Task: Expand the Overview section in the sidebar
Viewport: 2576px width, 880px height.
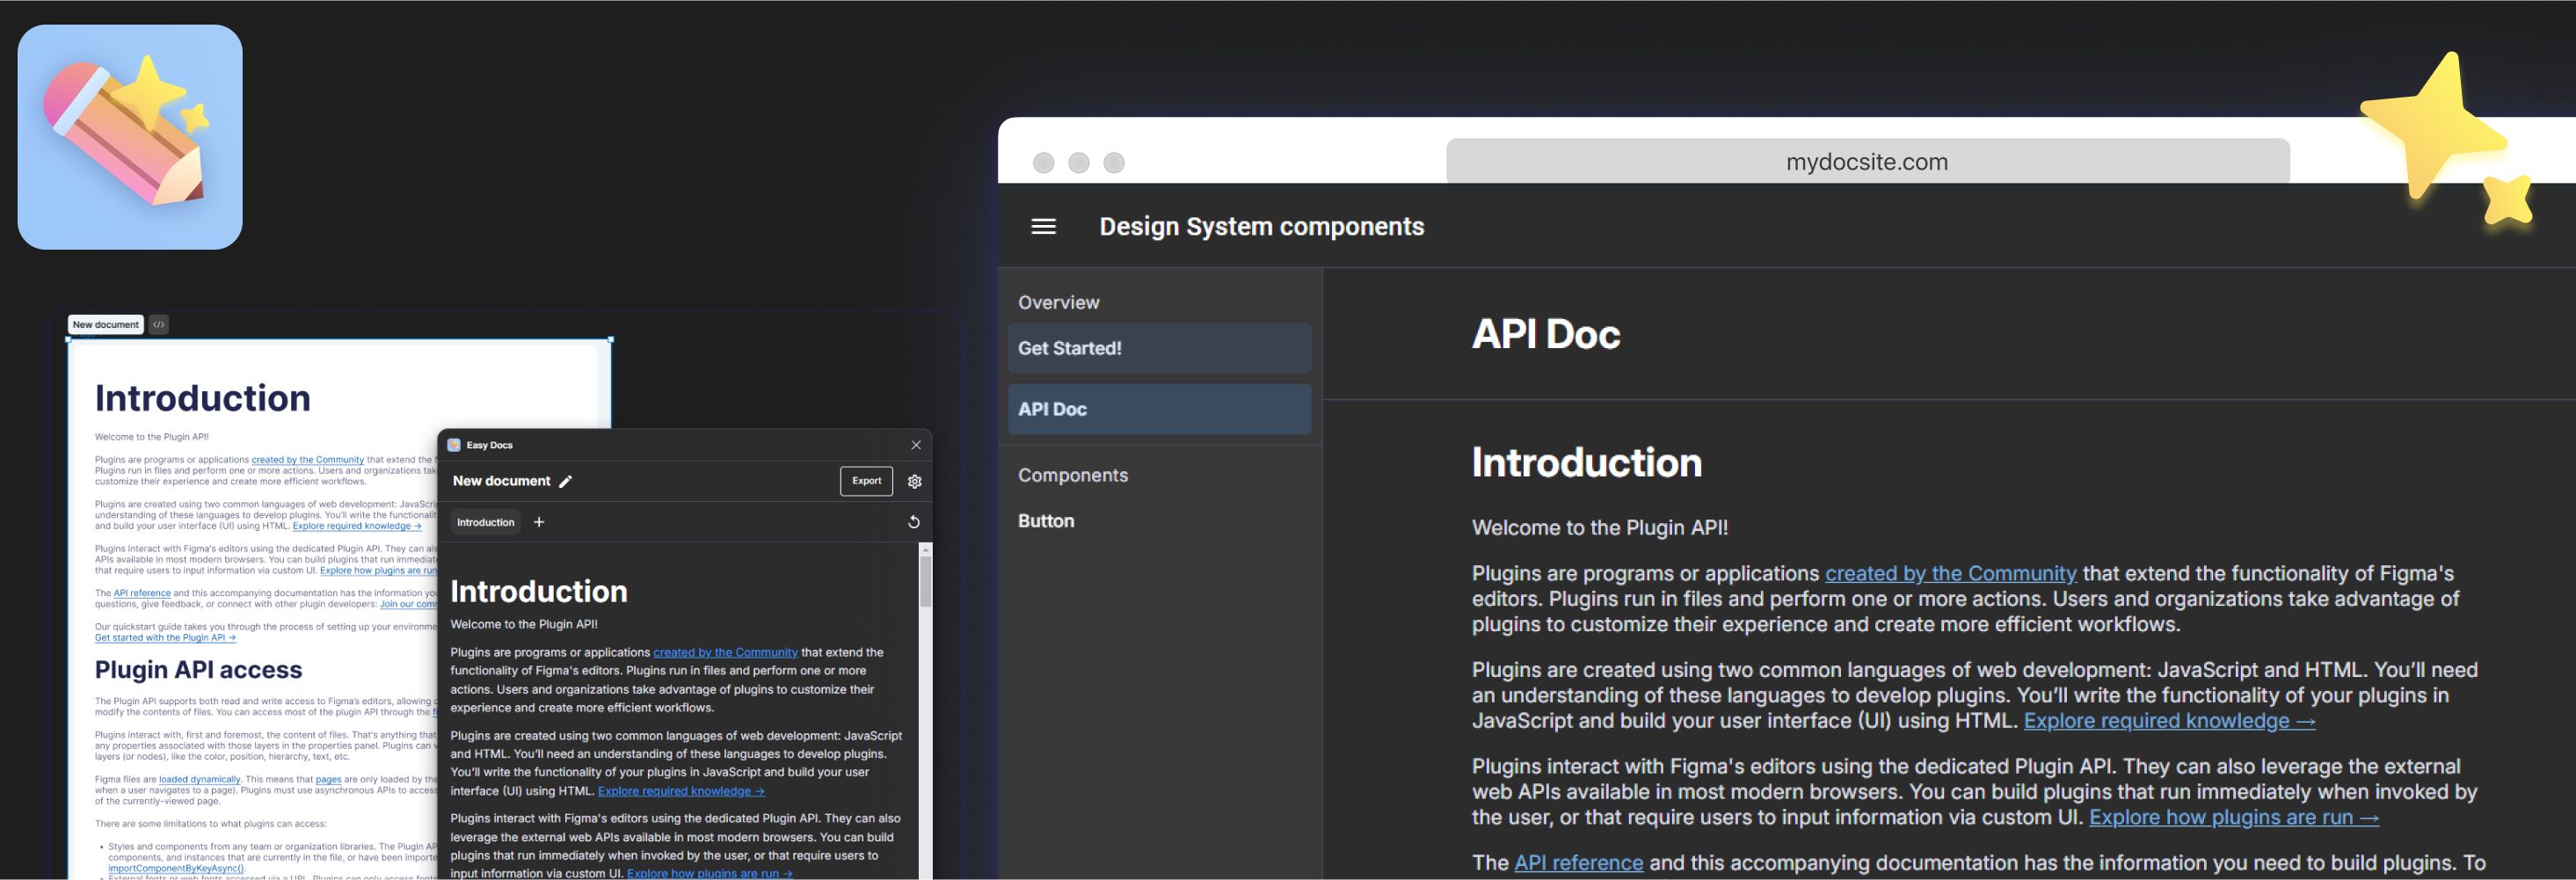Action: pyautogui.click(x=1058, y=302)
